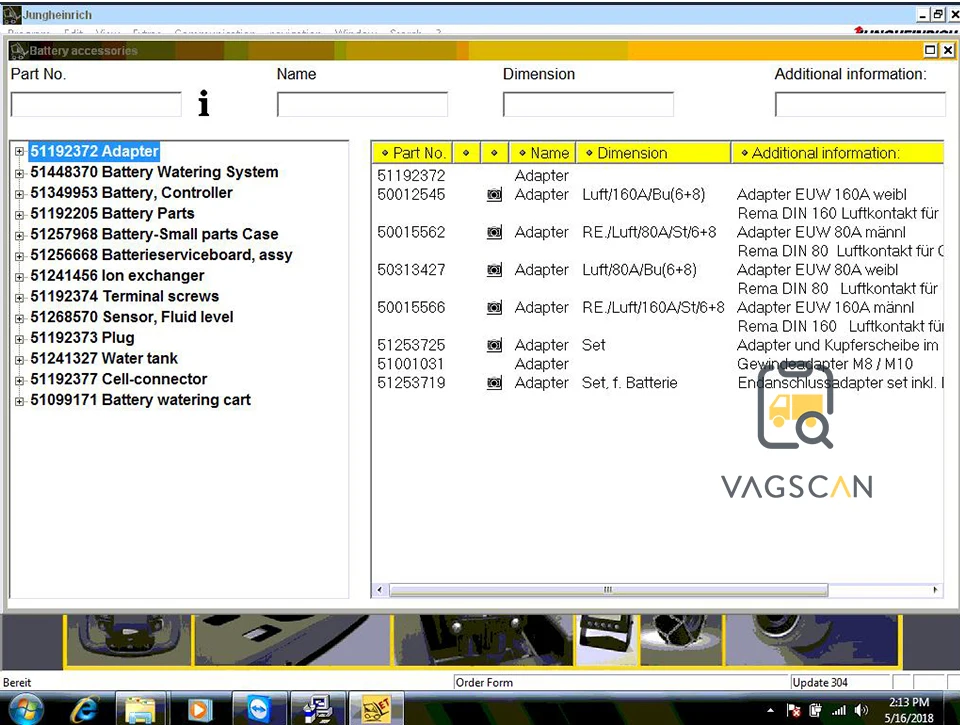Expand 51257968 Battery-Small parts Case node

20,236
